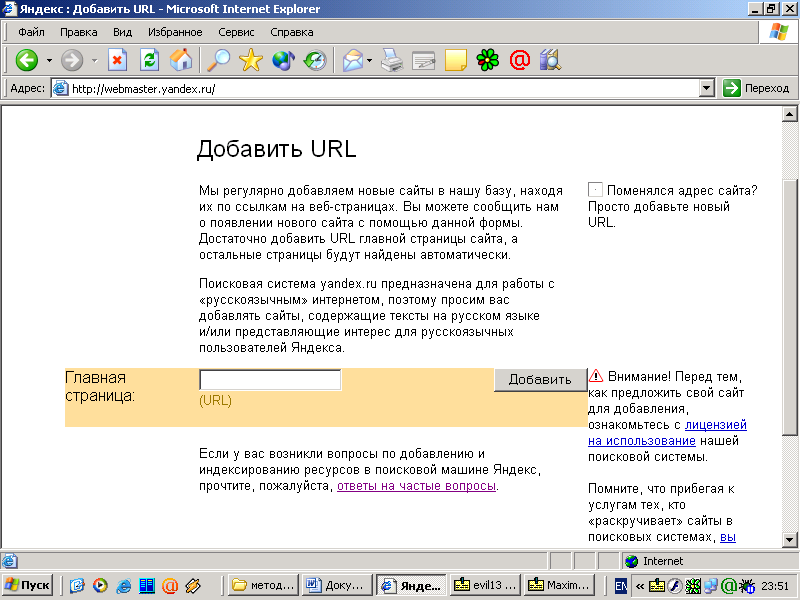Switch to the метод... folder taskbar button

coord(263,585)
